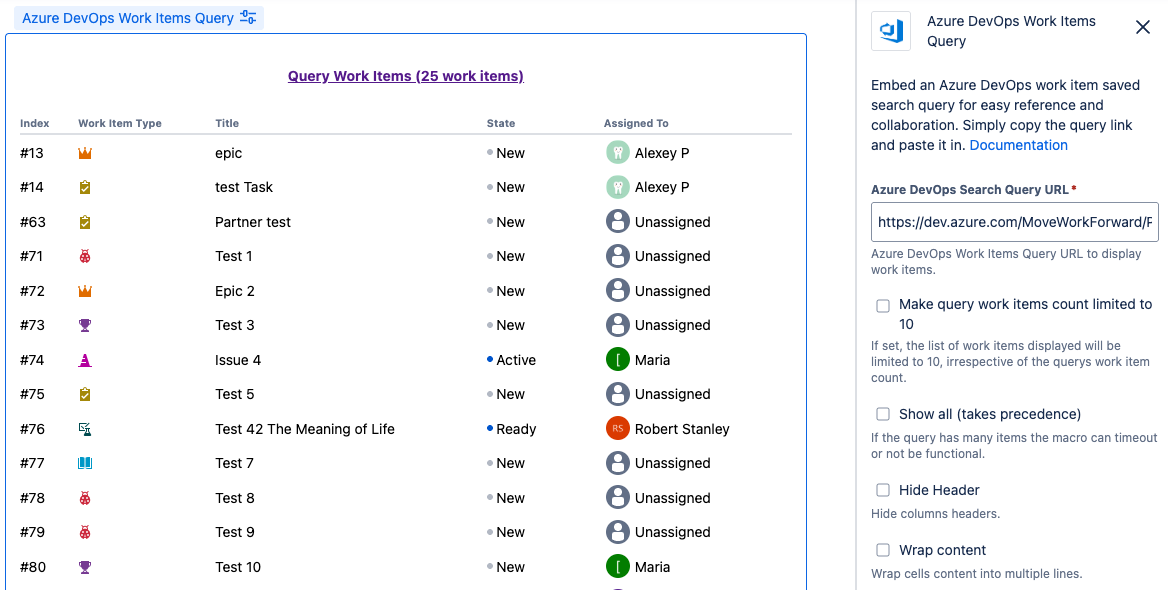The width and height of the screenshot is (1168, 590).
Task: Open the Documentation link
Action: pos(1018,145)
